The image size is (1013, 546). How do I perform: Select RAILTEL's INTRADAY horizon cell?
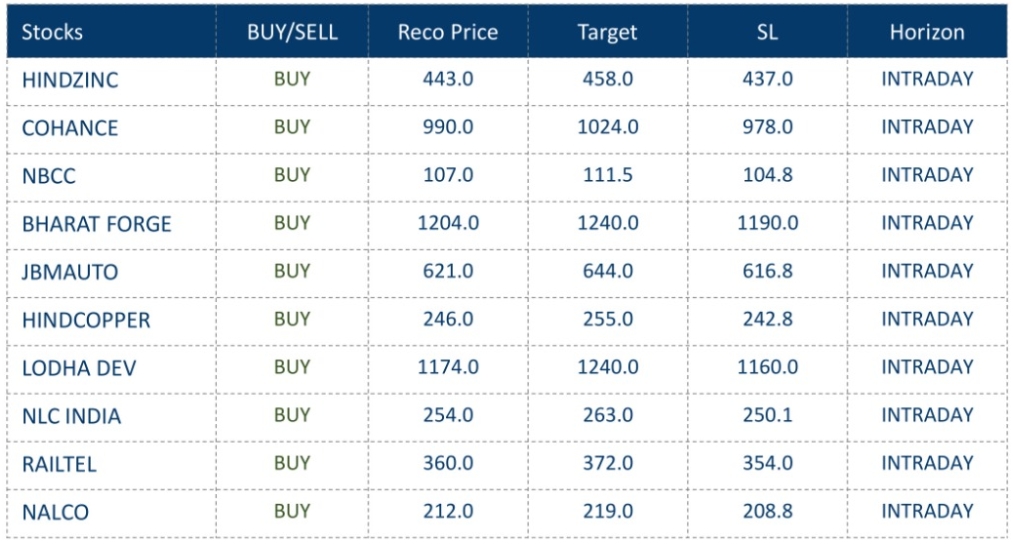tap(927, 463)
